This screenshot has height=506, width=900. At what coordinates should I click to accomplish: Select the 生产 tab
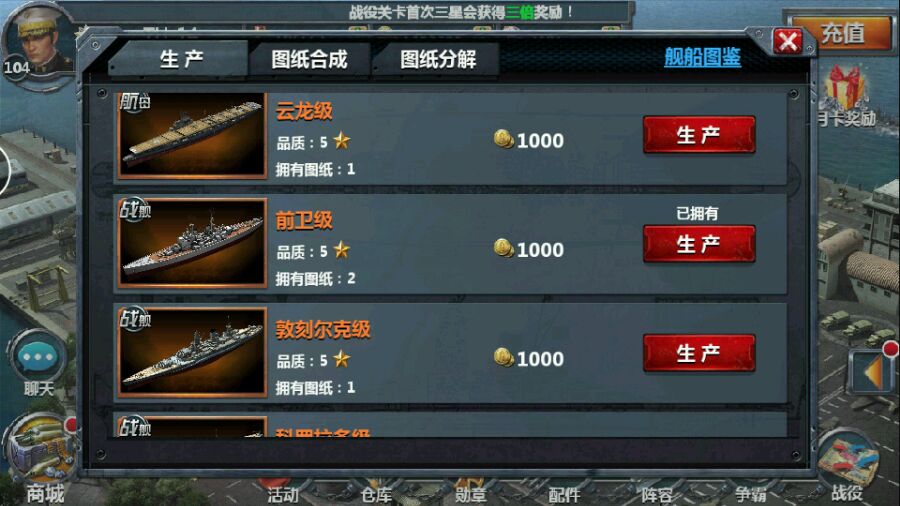(181, 59)
